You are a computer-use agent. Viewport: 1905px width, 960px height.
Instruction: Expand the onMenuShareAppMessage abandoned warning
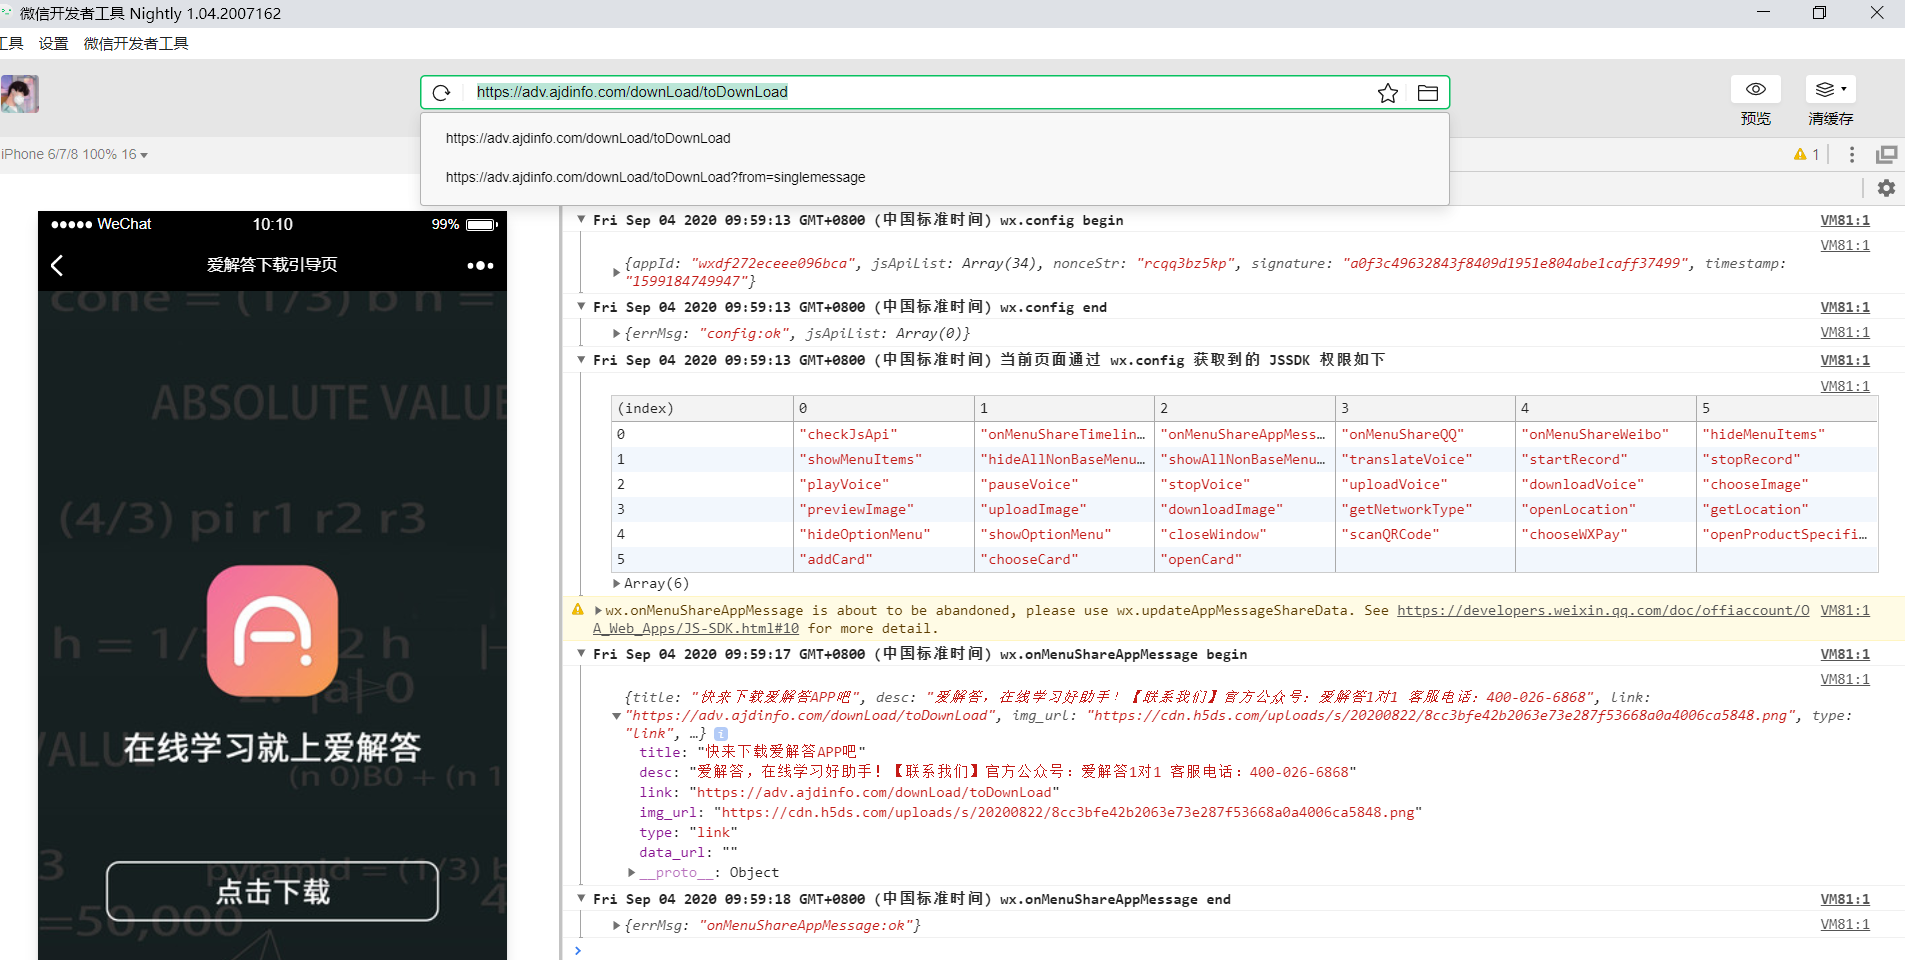tap(598, 610)
